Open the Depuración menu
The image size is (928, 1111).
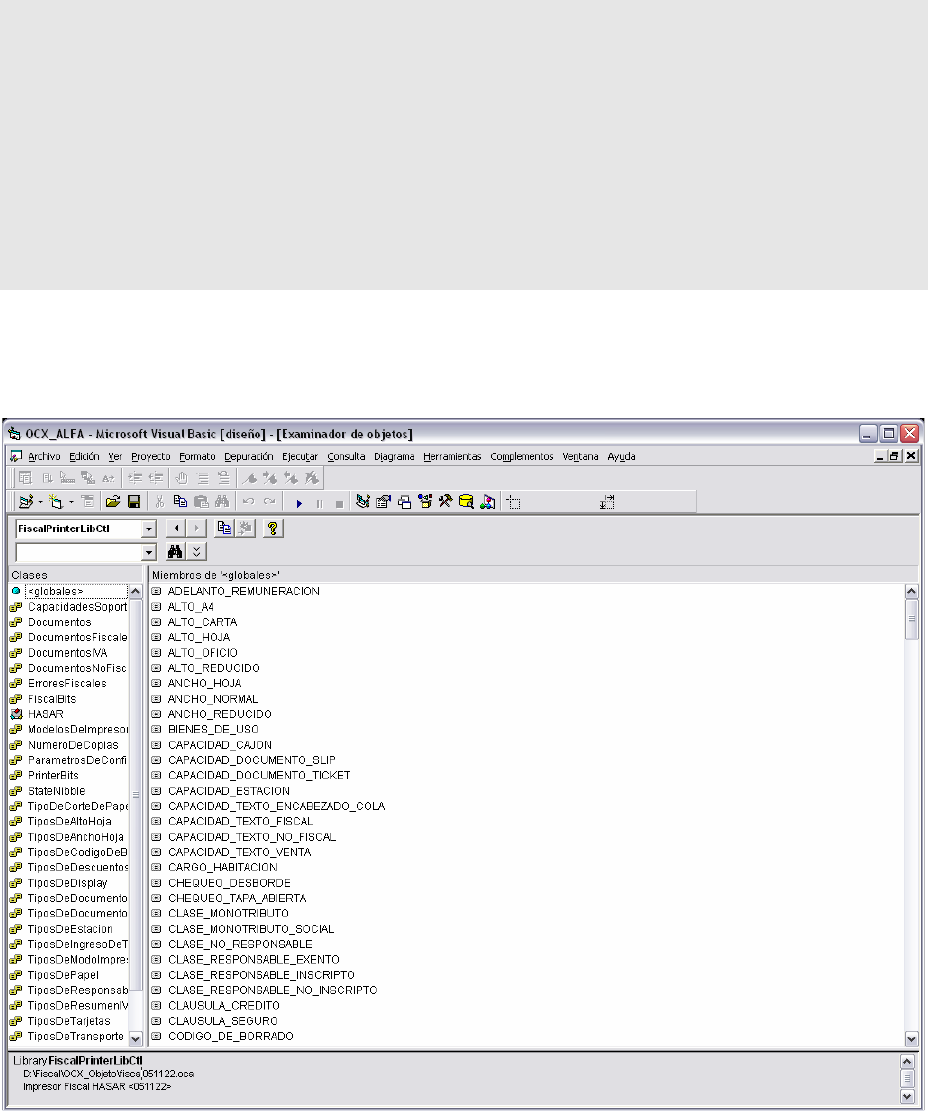click(249, 456)
